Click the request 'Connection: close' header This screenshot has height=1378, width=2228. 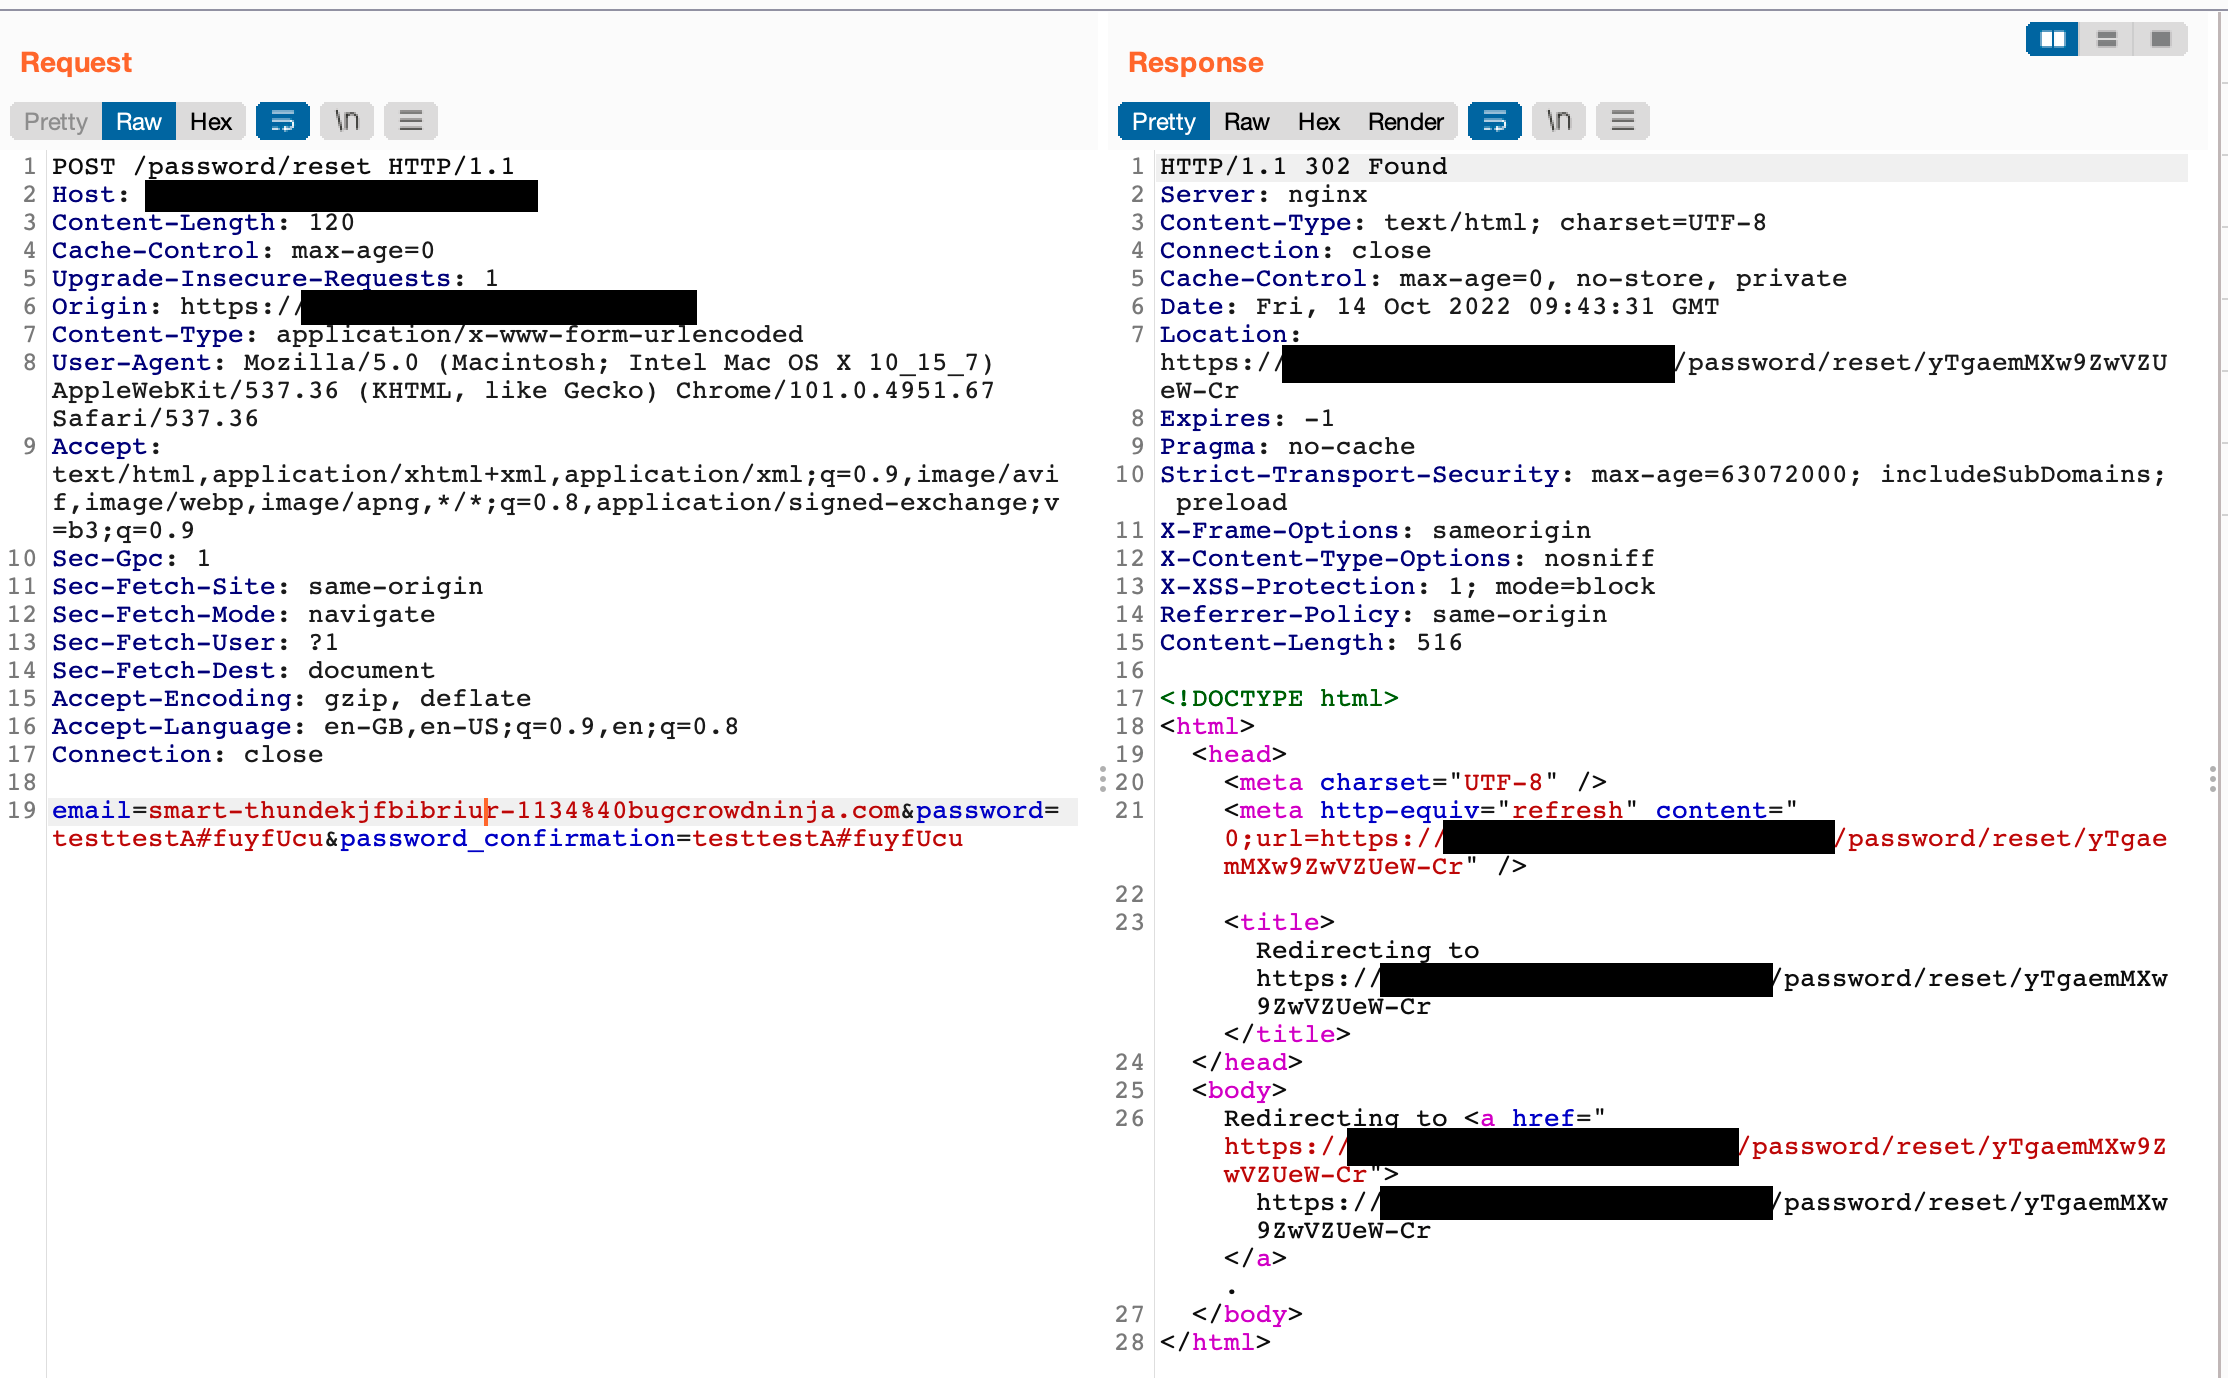187,754
